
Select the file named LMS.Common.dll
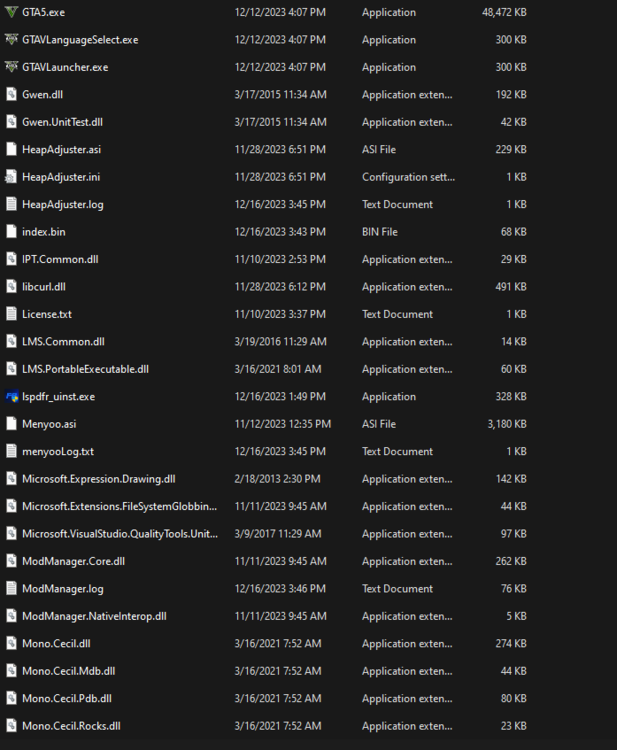tap(64, 342)
